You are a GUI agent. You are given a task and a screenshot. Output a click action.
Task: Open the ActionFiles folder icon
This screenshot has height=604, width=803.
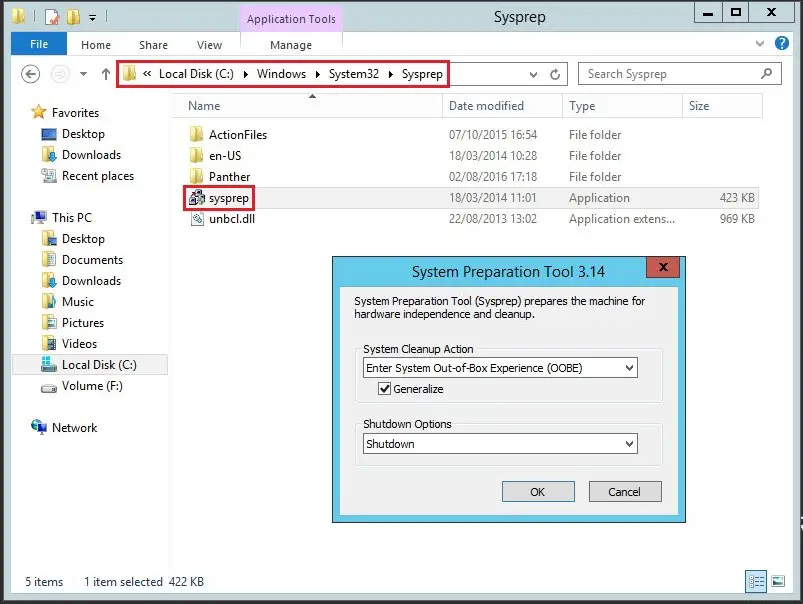pos(197,135)
